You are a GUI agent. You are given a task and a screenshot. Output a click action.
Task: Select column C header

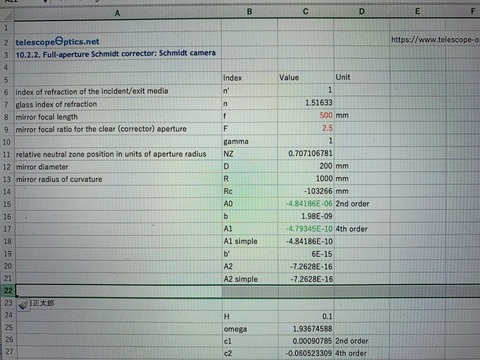305,12
